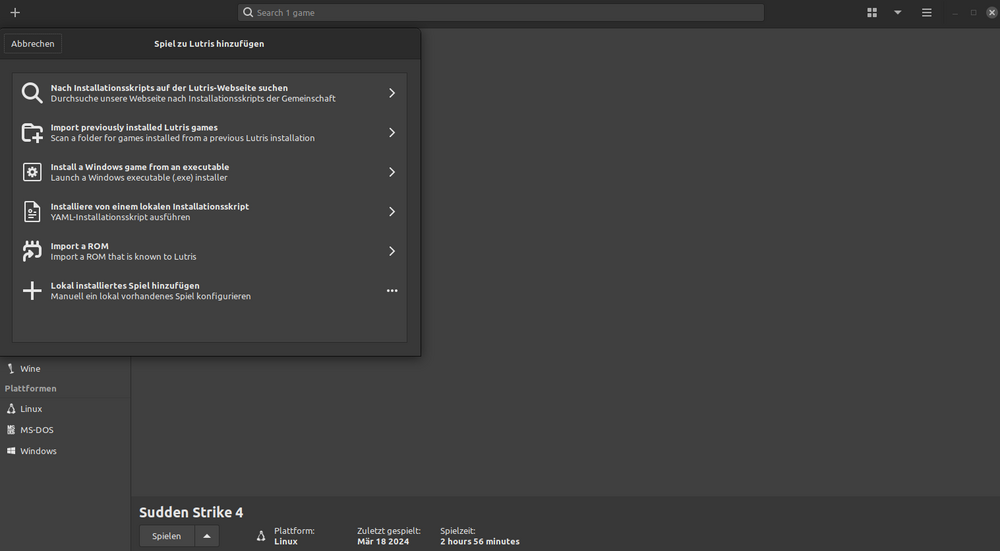Select 'Import previously installed Lutris games'

pos(134,128)
